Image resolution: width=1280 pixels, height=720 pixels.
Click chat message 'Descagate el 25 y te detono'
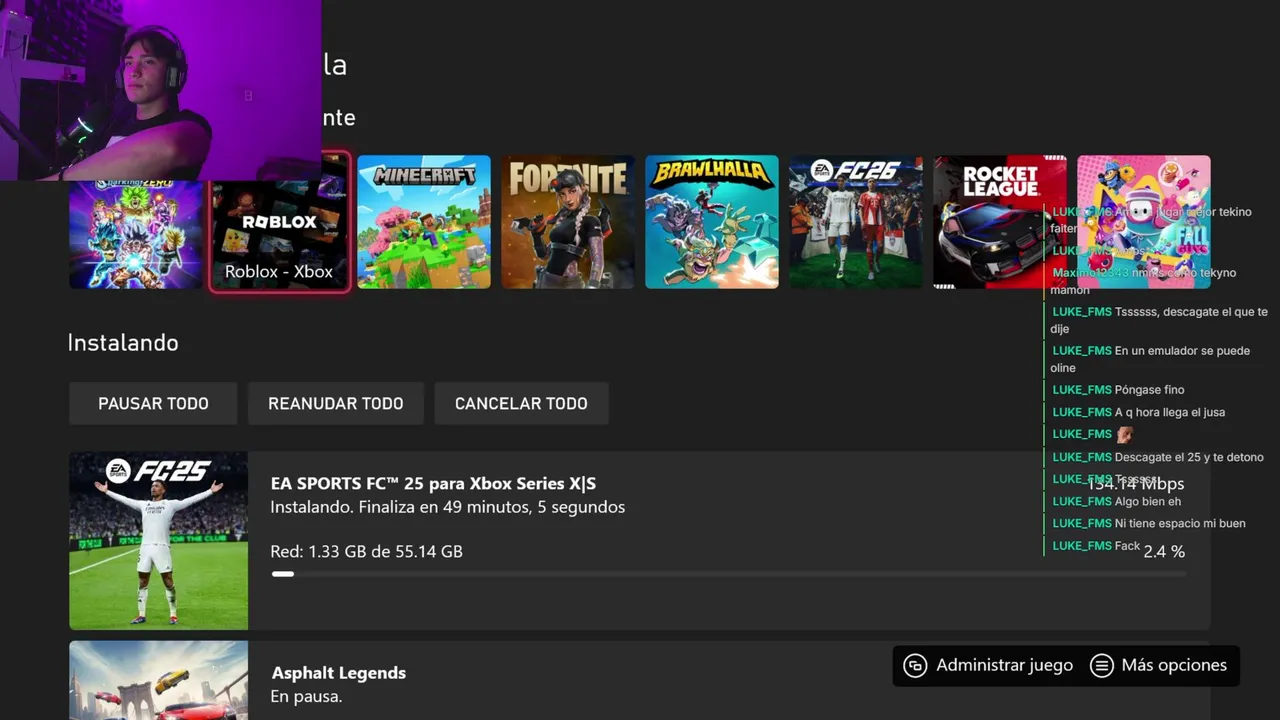pos(1189,457)
